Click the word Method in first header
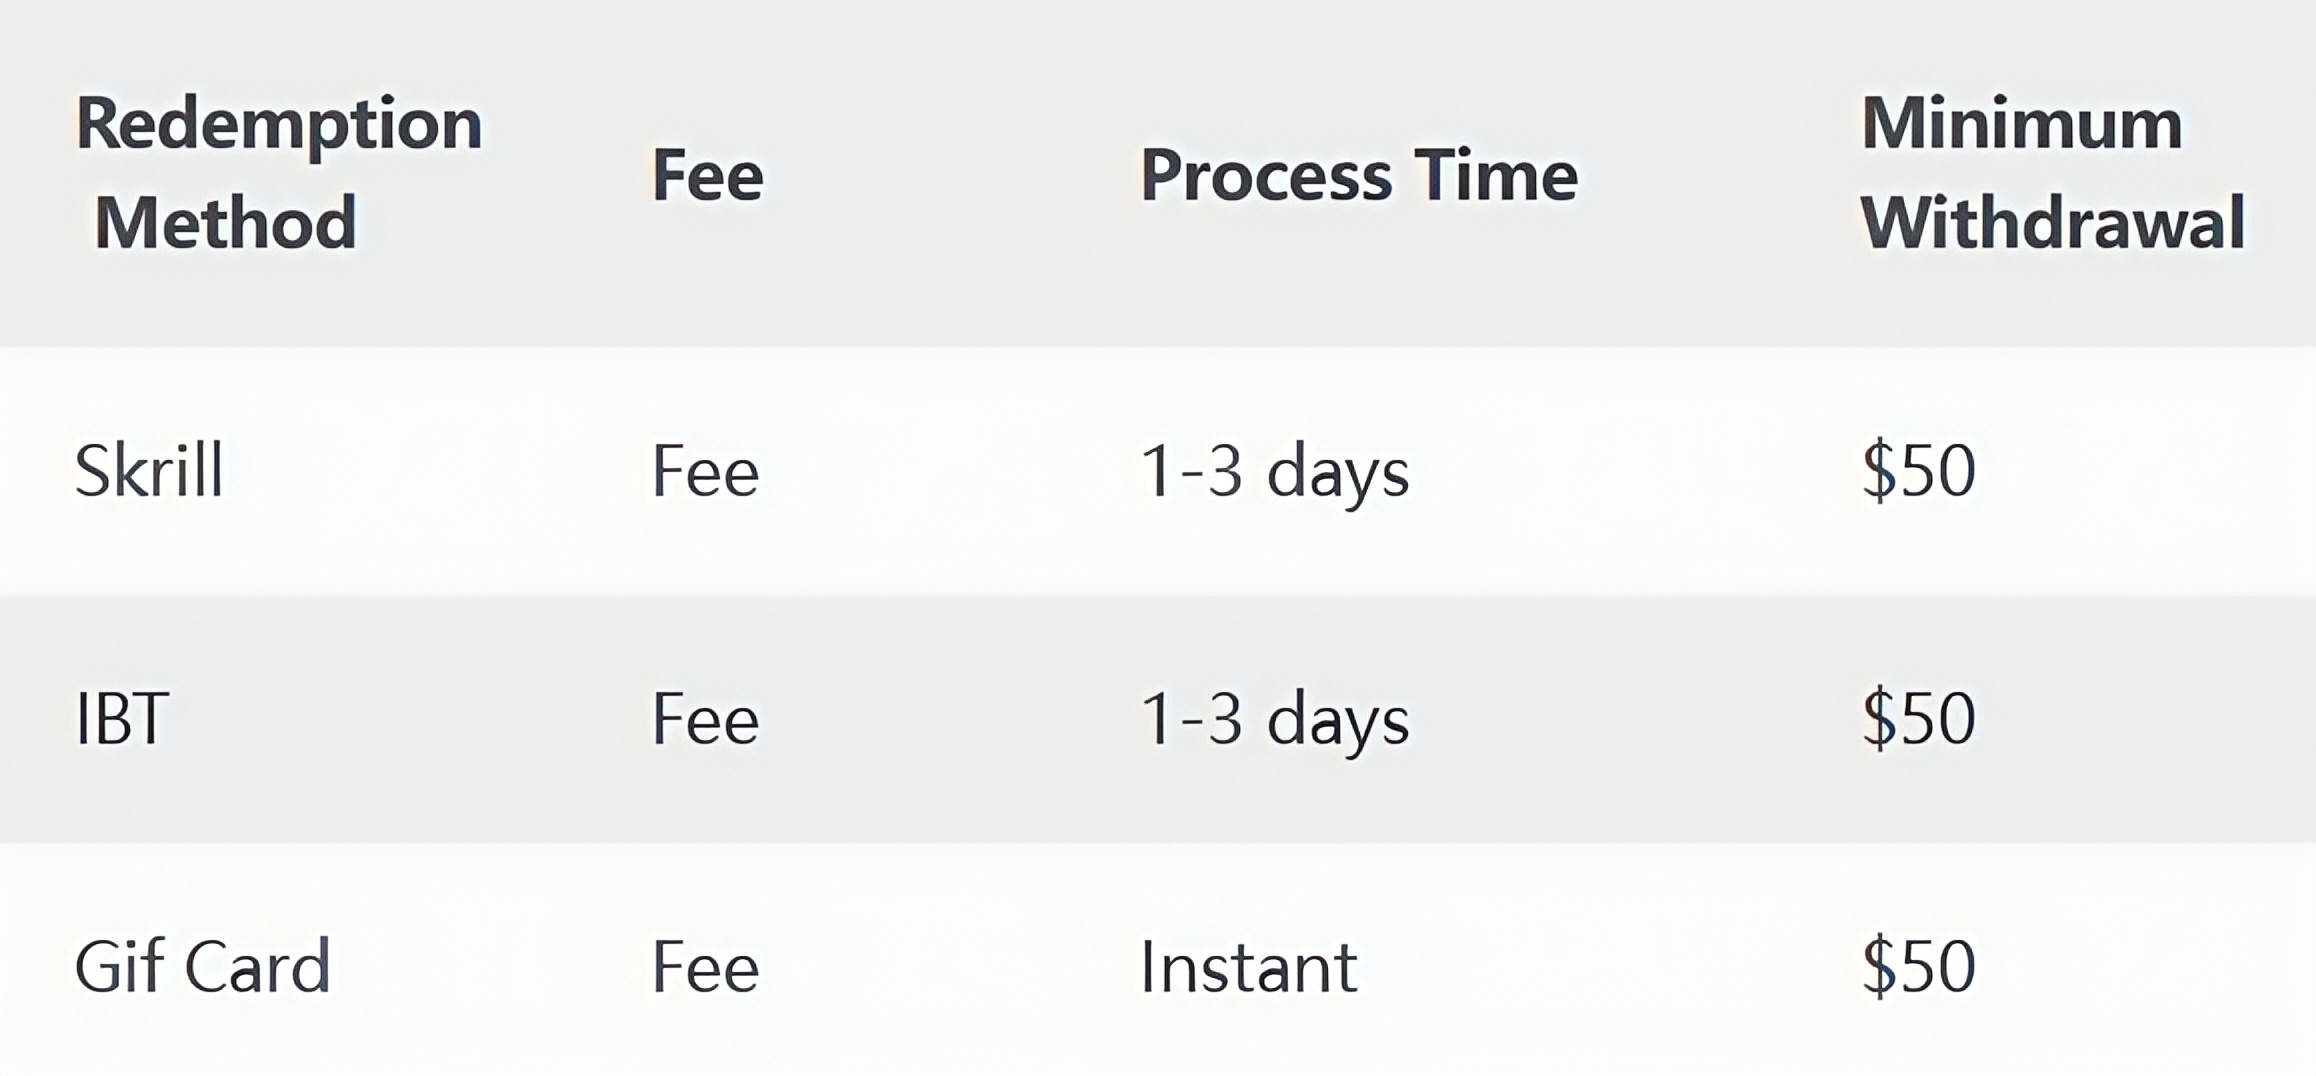Viewport: 2316px width, 1076px height. 225,222
